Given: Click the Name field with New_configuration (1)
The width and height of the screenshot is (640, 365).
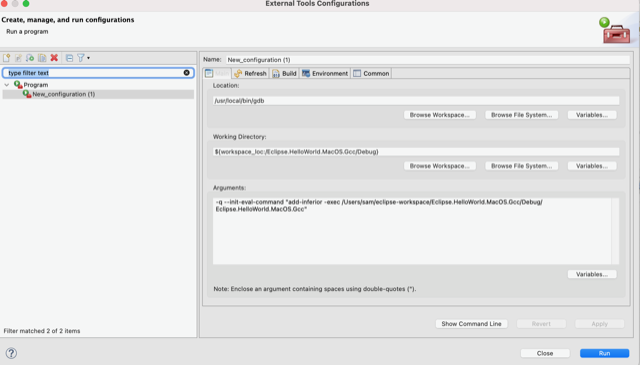Looking at the screenshot, I should [428, 60].
